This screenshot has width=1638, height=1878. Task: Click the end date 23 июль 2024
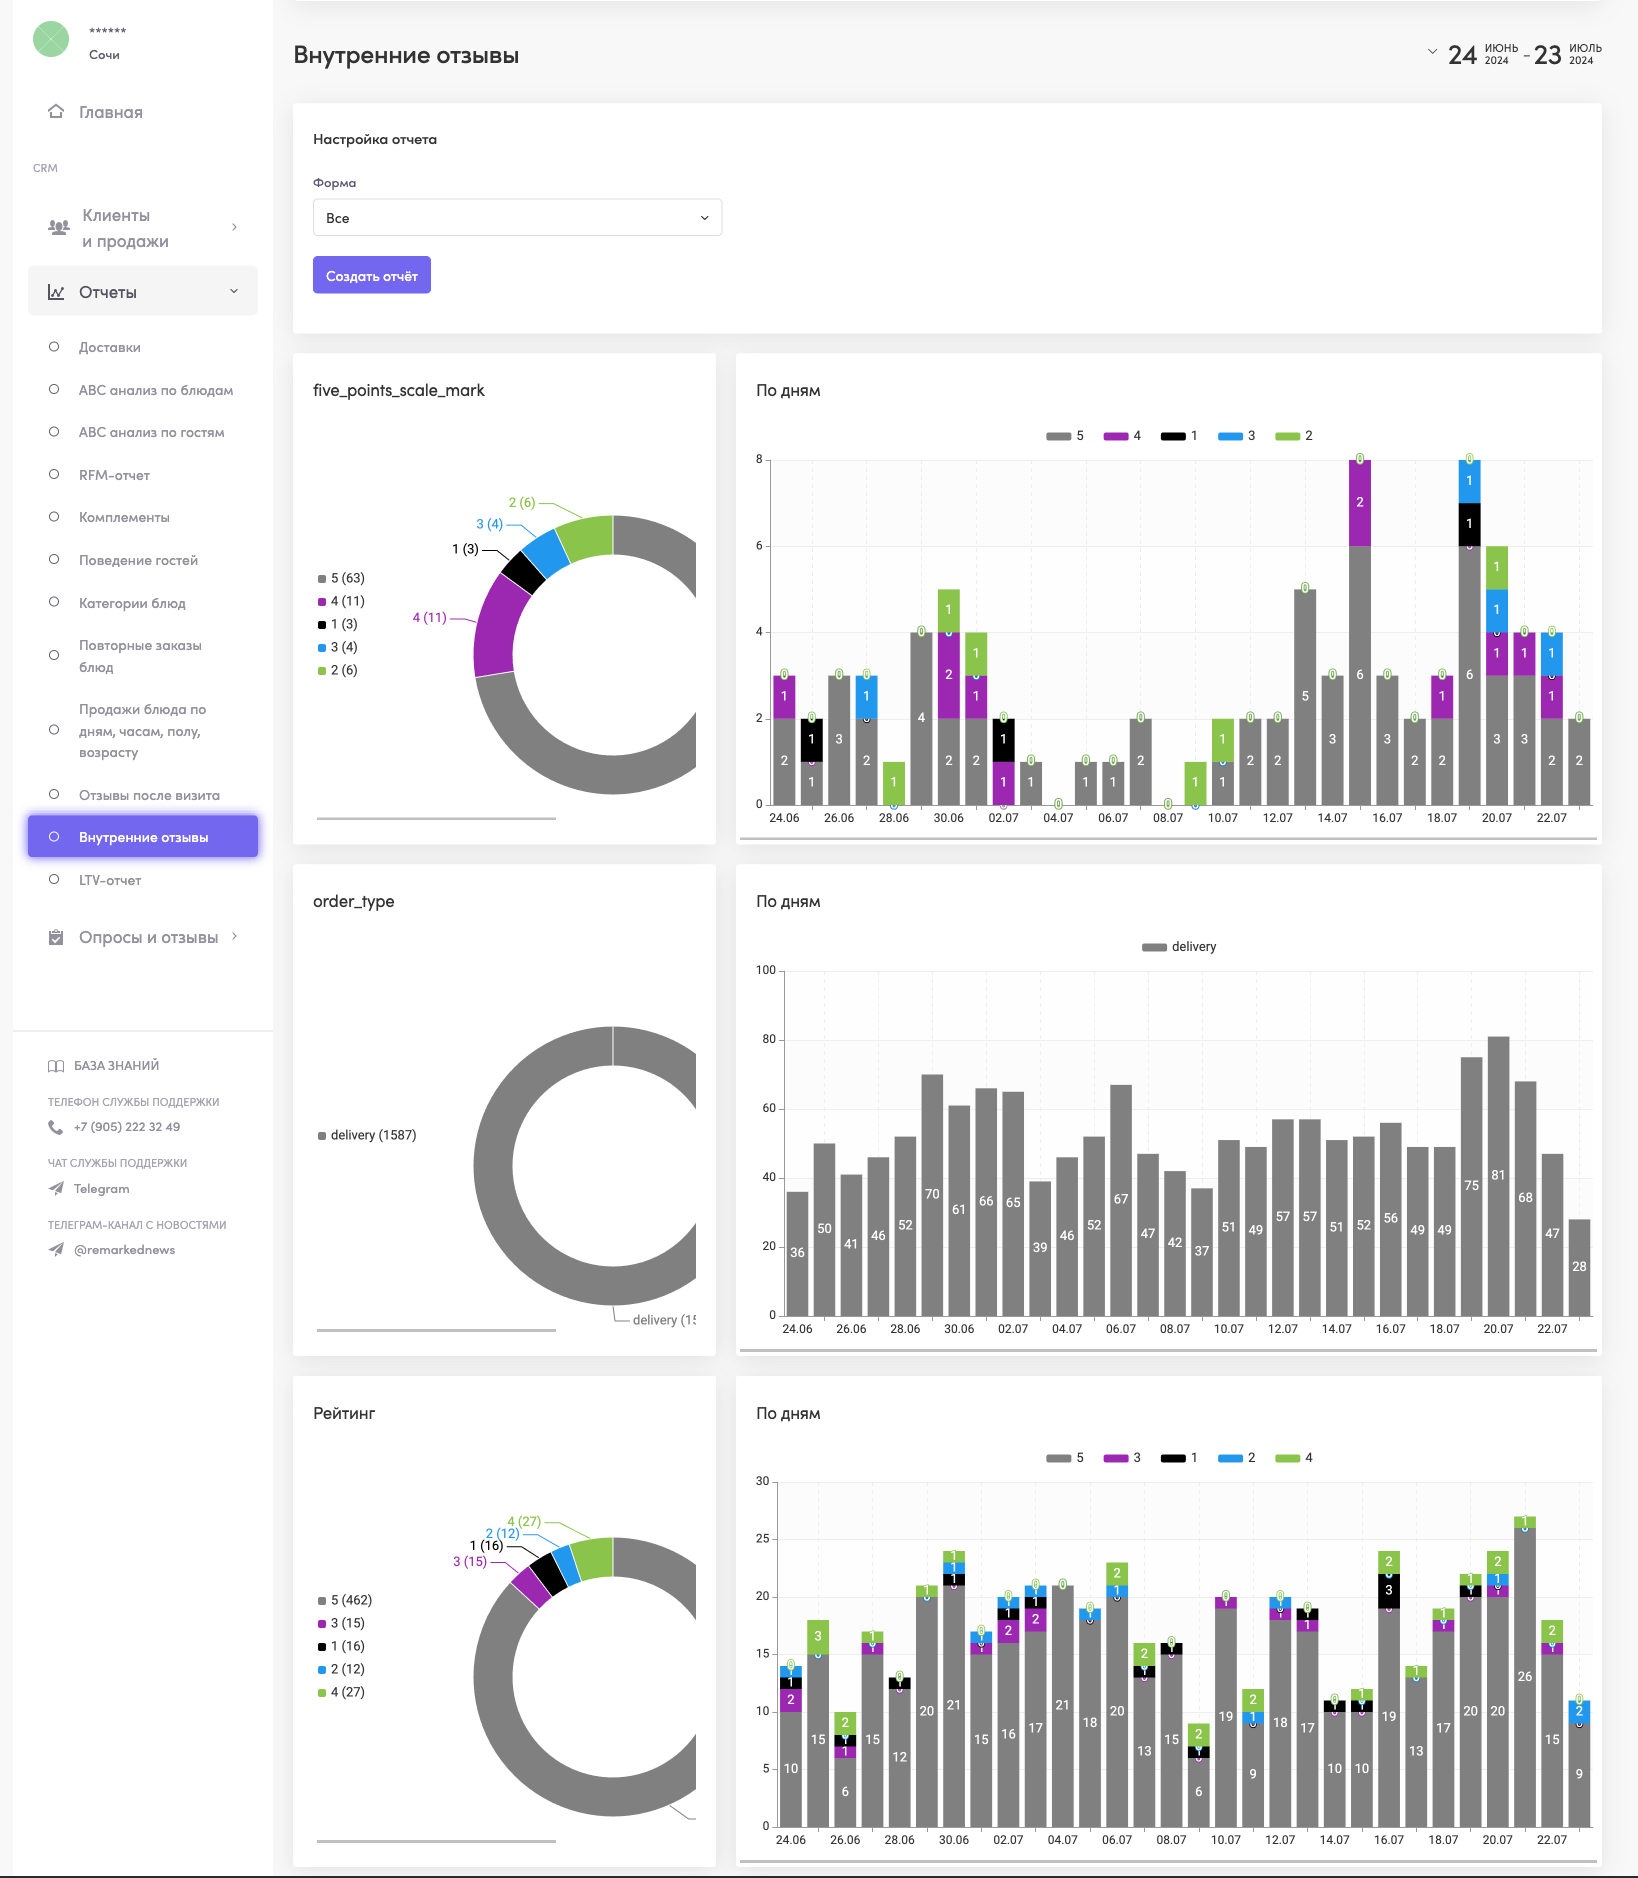pyautogui.click(x=1568, y=54)
